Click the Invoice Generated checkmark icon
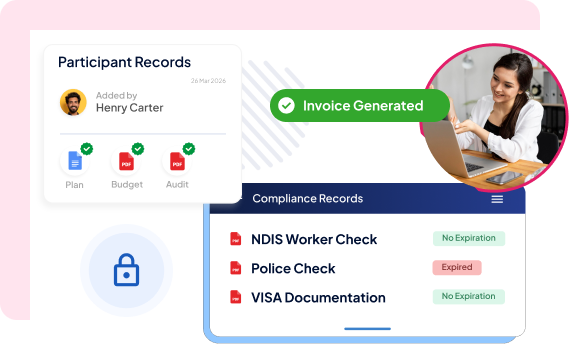The width and height of the screenshot is (580, 360). [286, 105]
